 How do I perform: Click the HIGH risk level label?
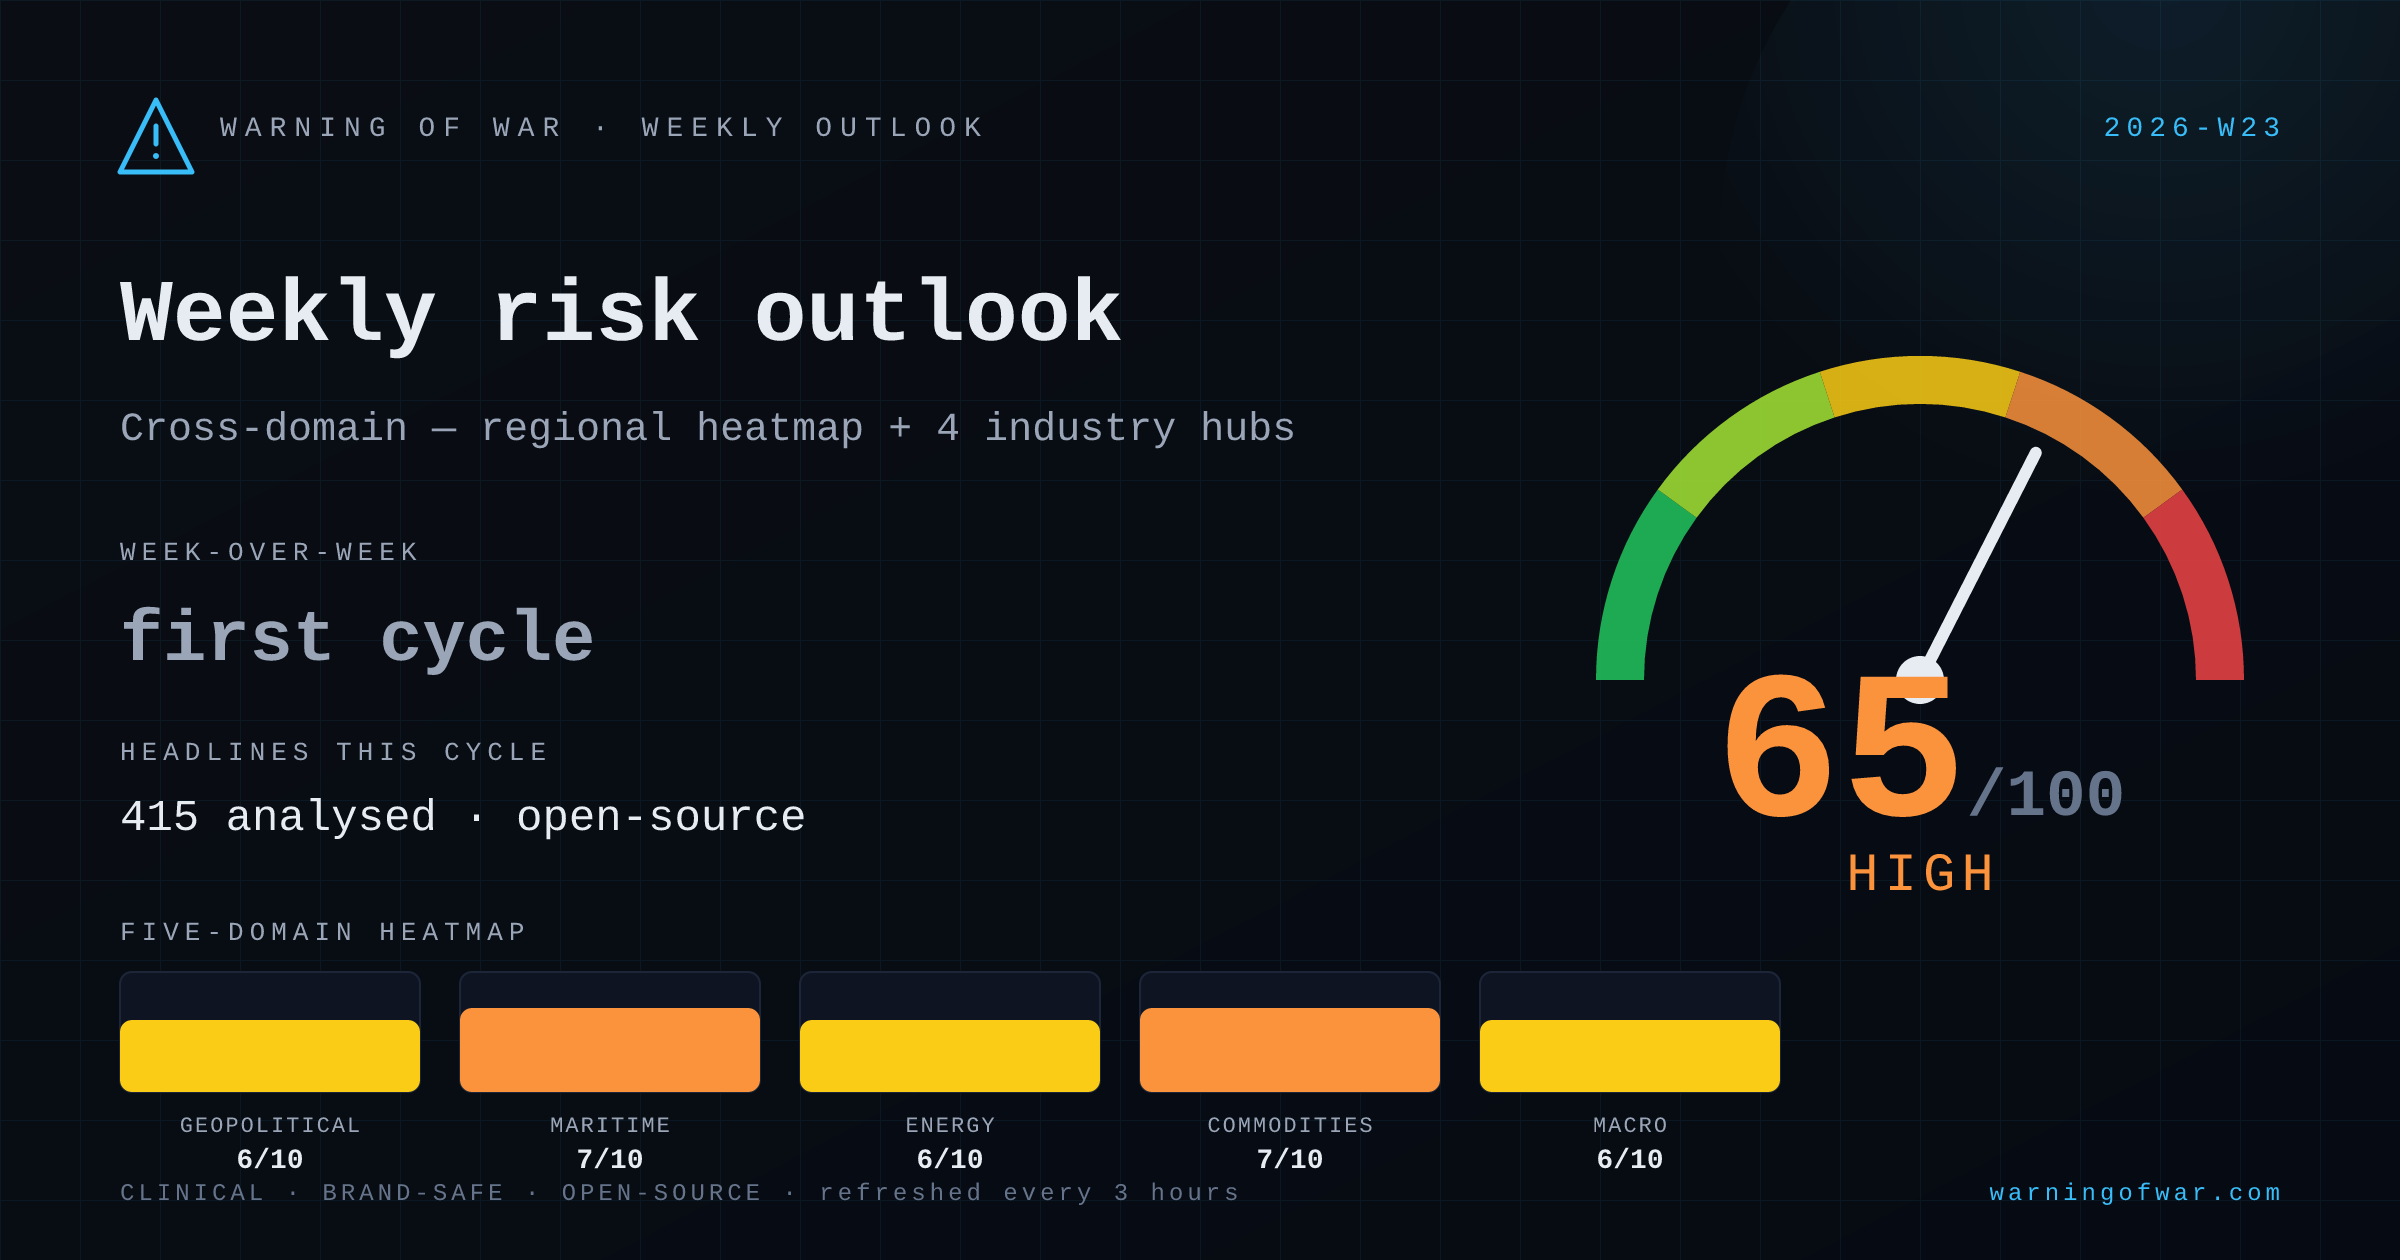pyautogui.click(x=1920, y=873)
